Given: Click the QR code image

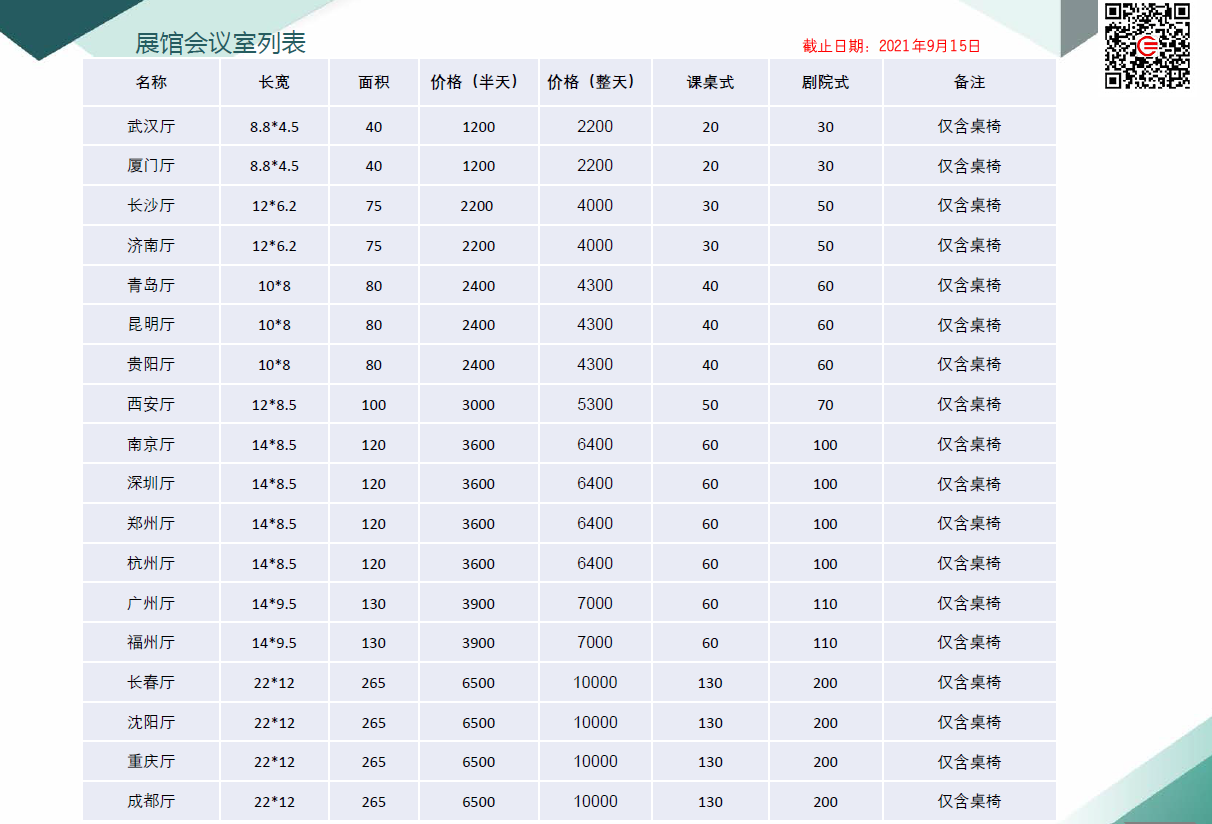Looking at the screenshot, I should click(x=1147, y=46).
